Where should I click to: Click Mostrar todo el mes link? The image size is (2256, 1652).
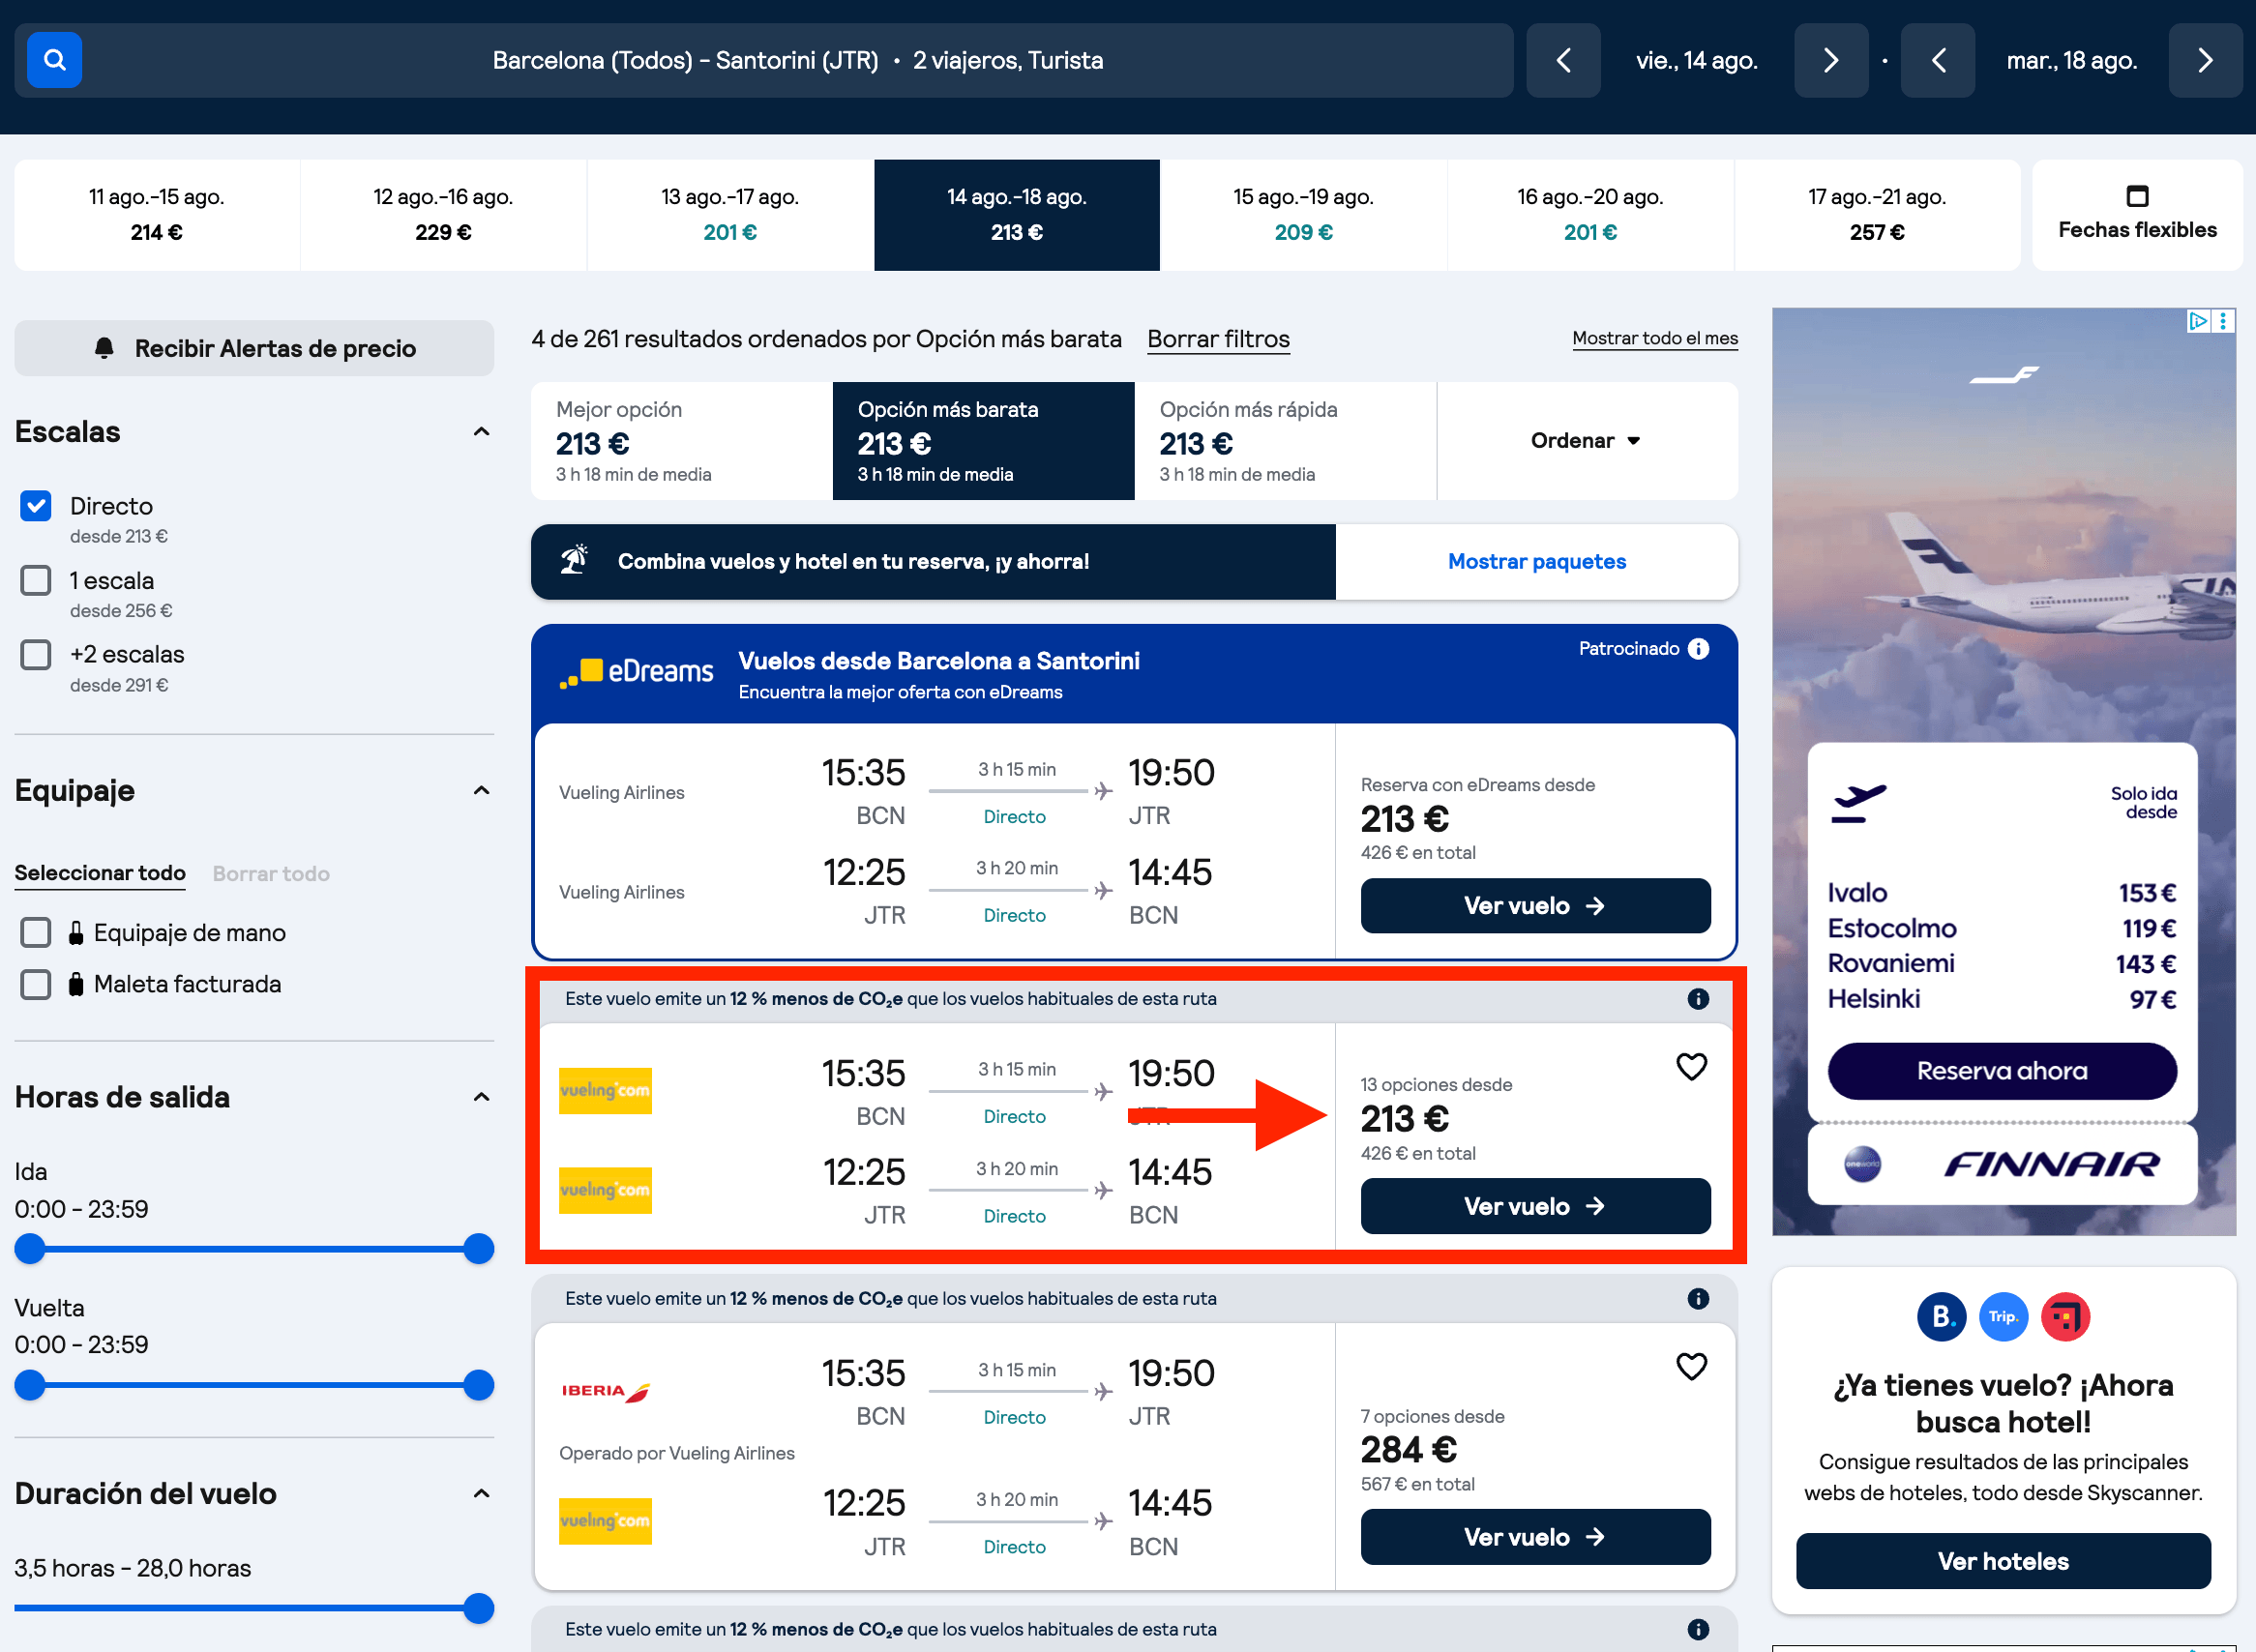click(1655, 338)
